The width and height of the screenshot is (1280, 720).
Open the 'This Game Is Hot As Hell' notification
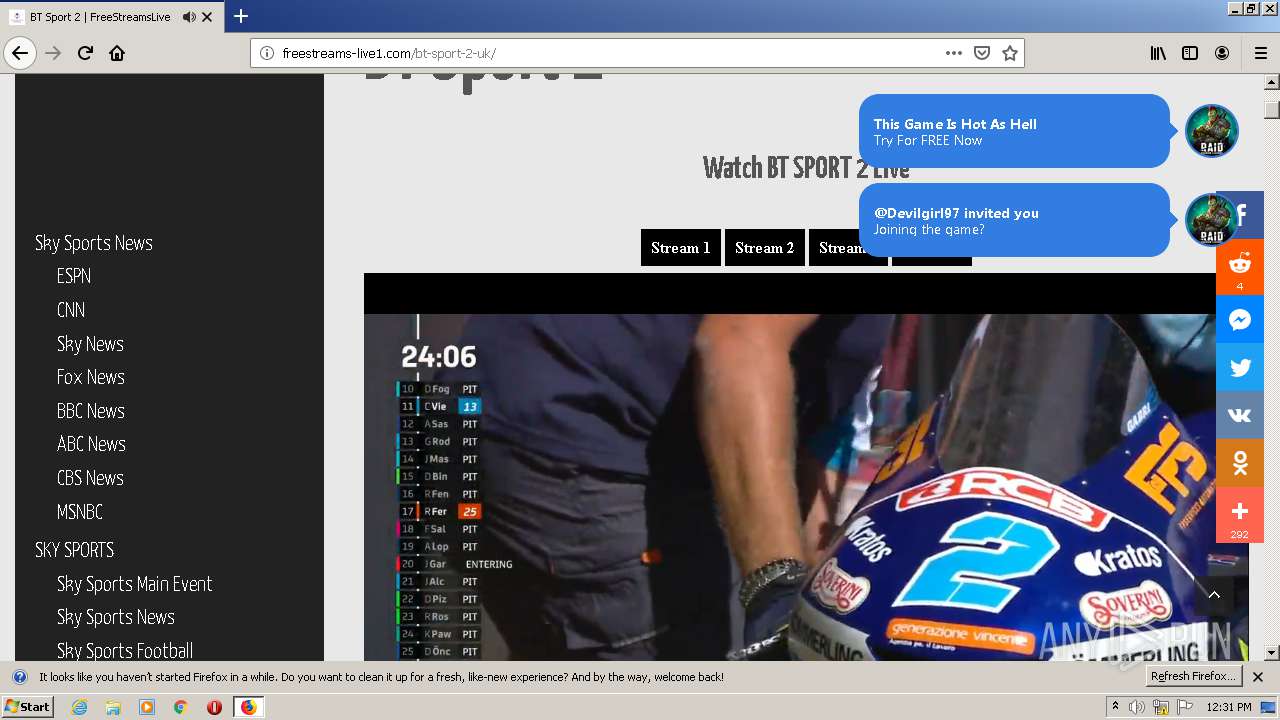pyautogui.click(x=1014, y=131)
